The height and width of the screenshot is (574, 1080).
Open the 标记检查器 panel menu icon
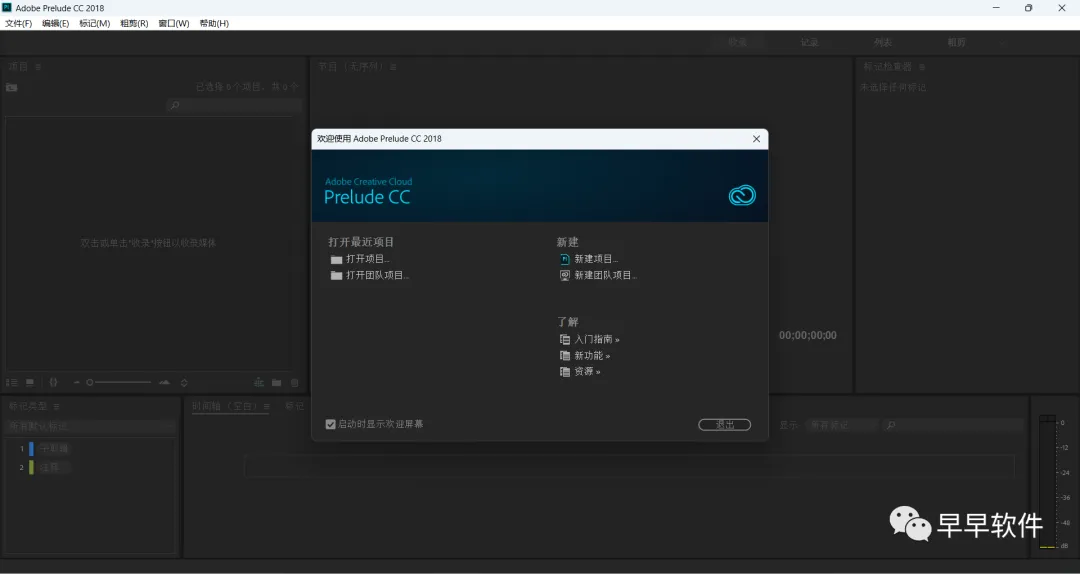922,67
